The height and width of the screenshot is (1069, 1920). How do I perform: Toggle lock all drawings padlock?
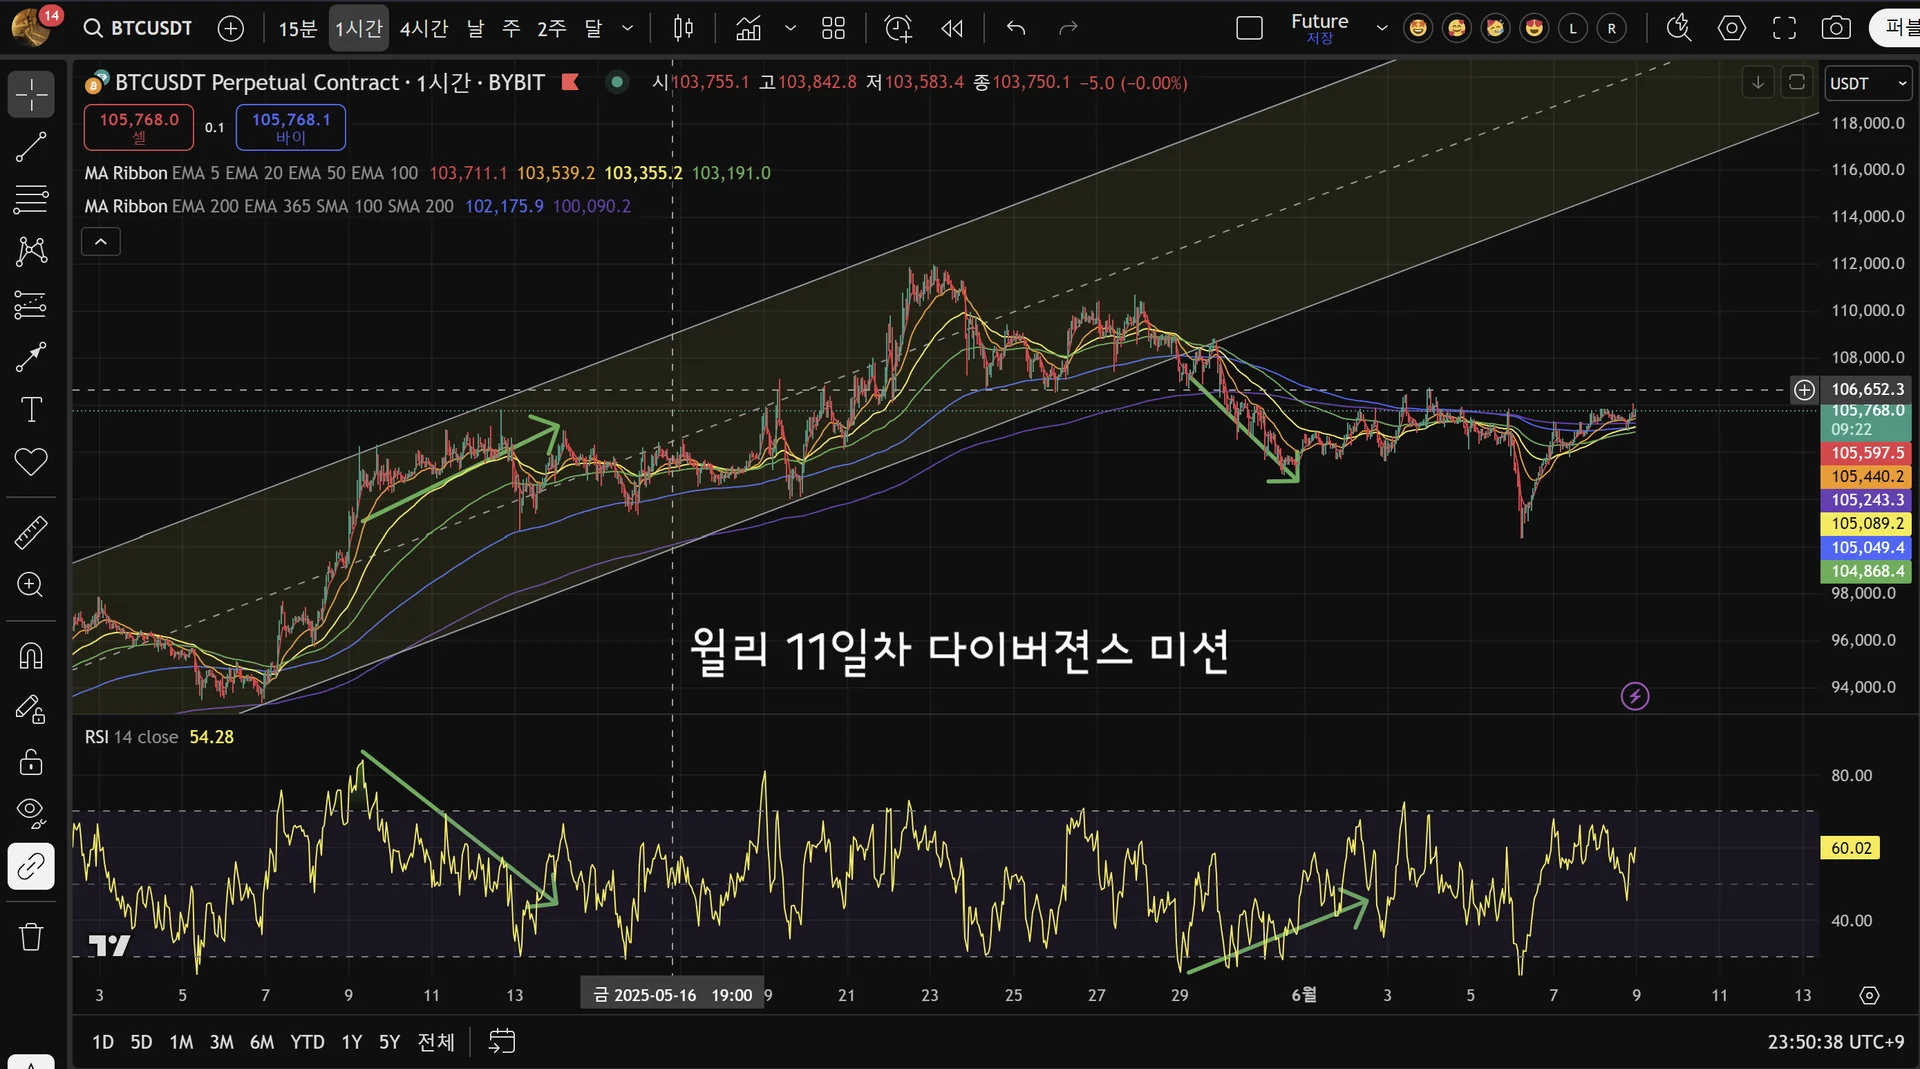[31, 762]
